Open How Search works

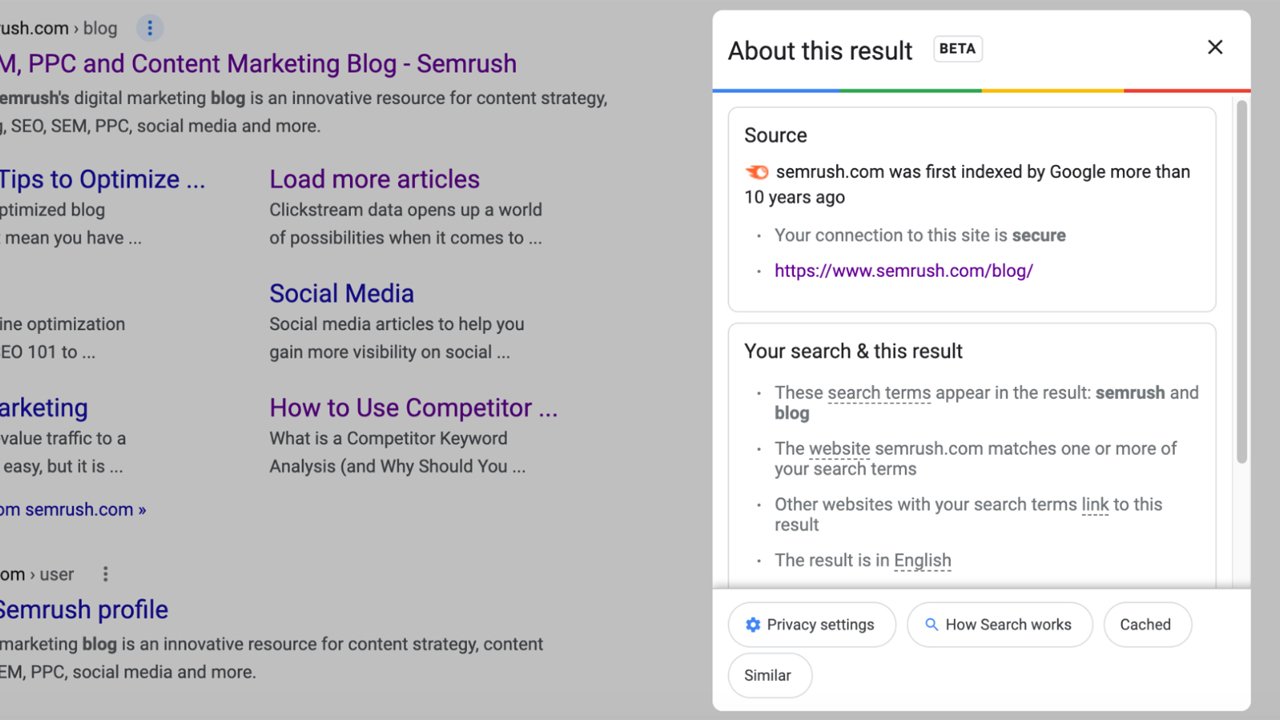click(x=998, y=625)
